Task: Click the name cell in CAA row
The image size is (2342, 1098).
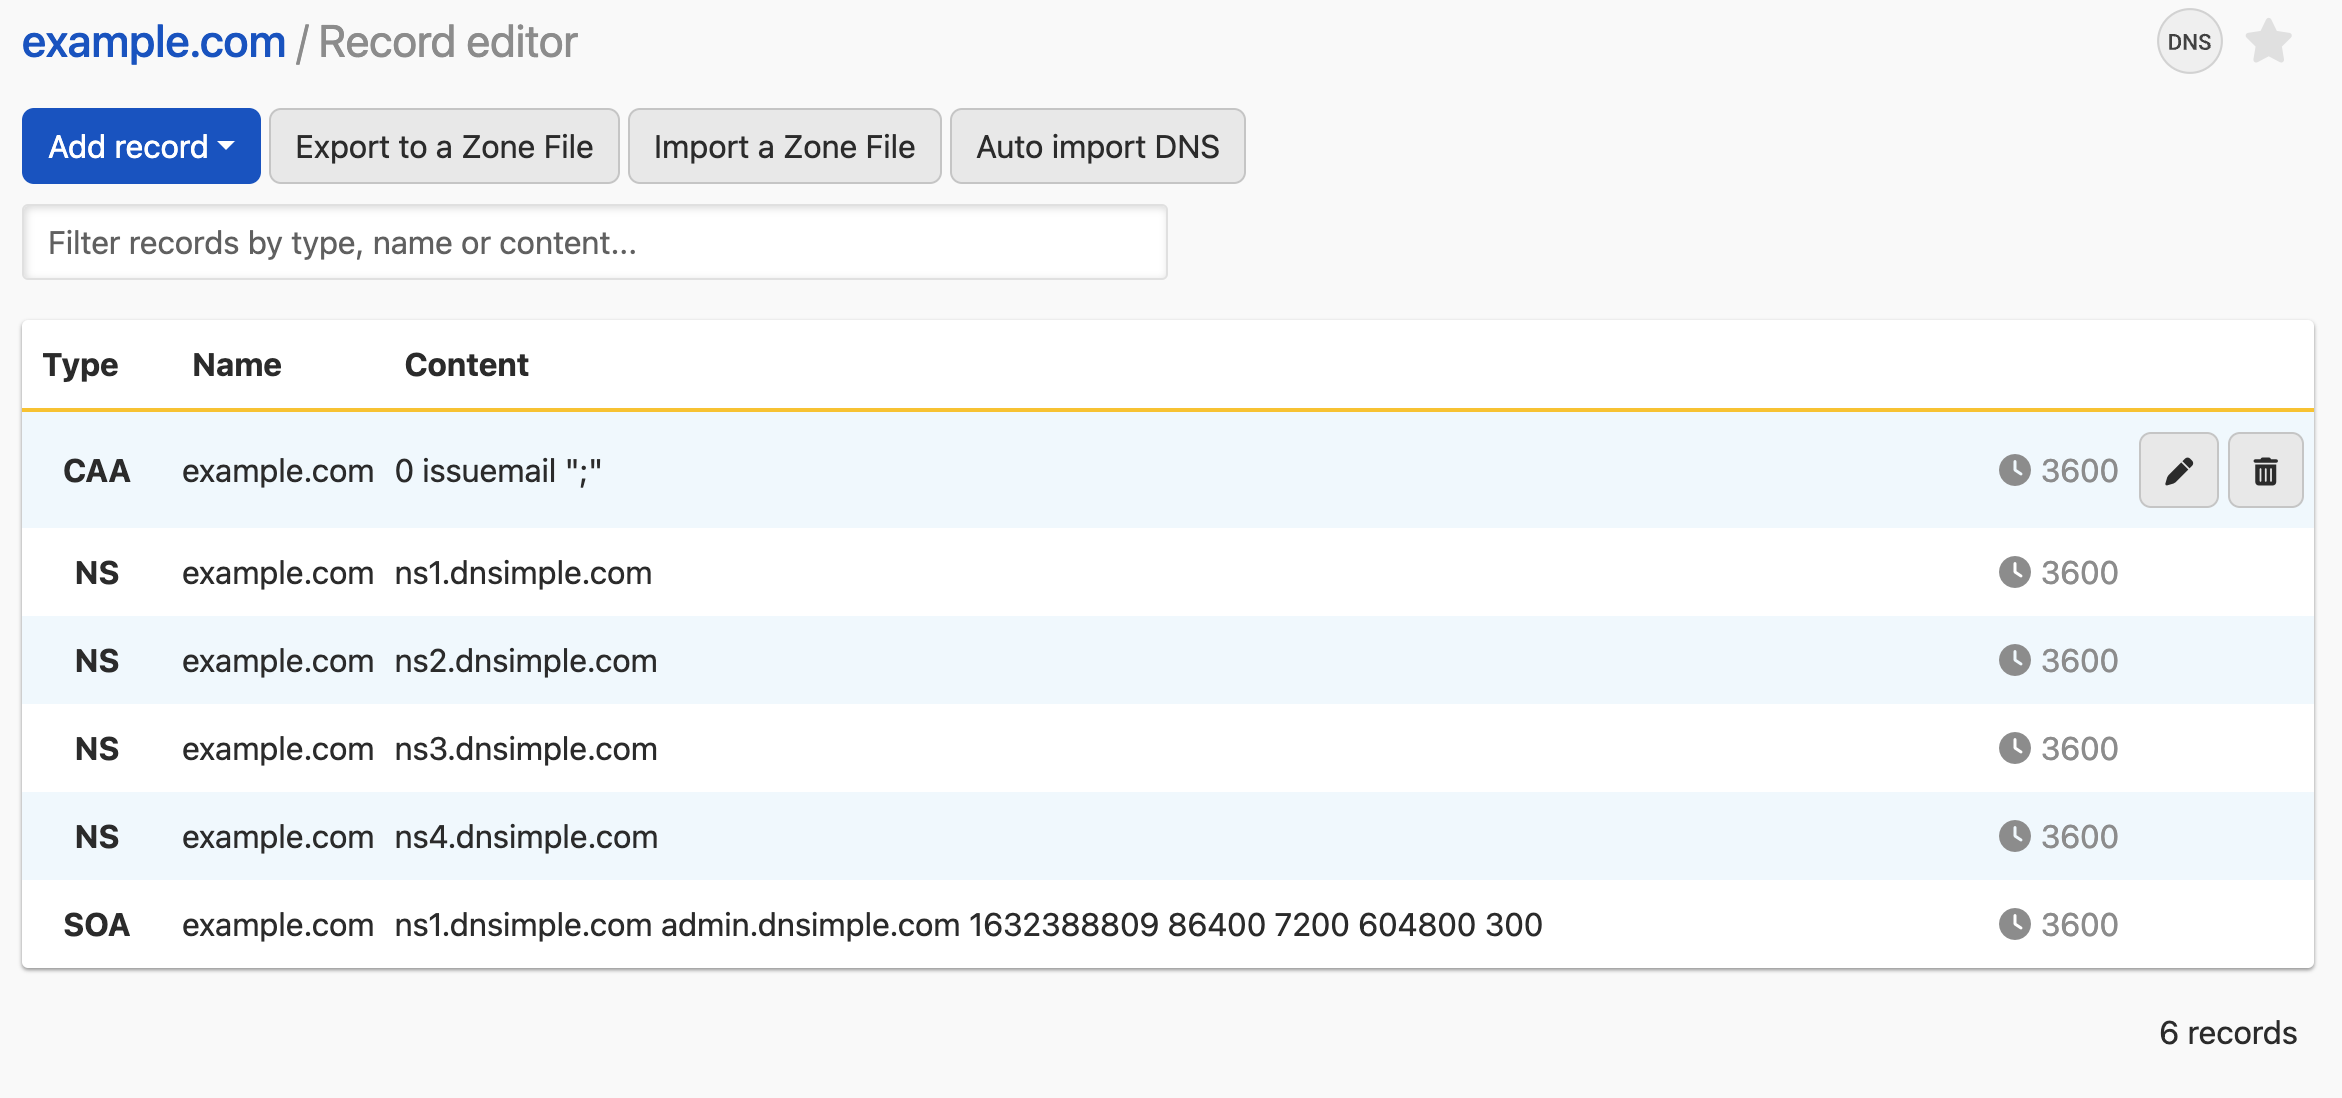Action: pos(278,470)
